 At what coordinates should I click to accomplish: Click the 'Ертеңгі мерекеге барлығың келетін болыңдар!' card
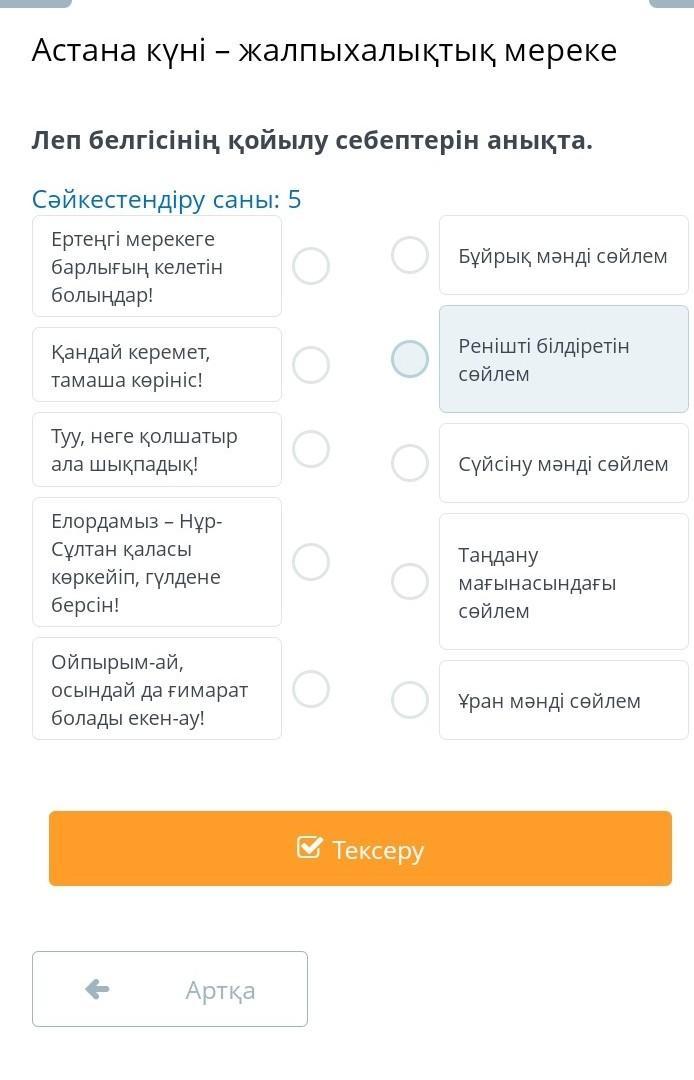click(157, 266)
